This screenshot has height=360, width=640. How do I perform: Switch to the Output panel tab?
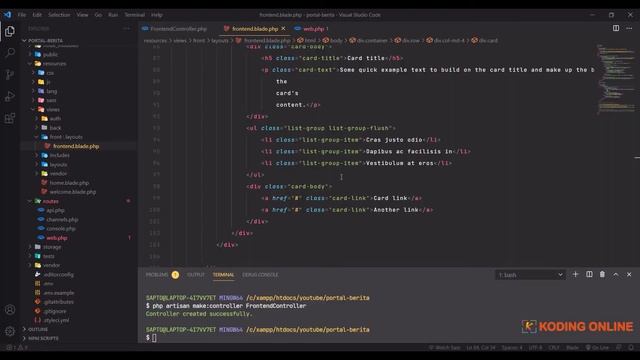point(196,275)
